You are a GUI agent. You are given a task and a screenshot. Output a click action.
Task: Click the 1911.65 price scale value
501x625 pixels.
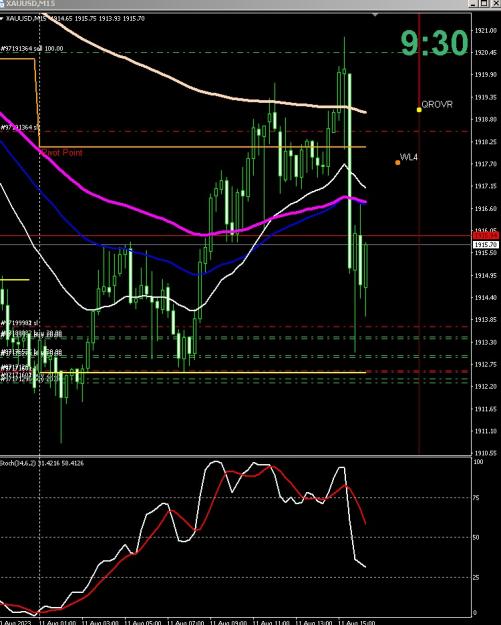click(485, 409)
